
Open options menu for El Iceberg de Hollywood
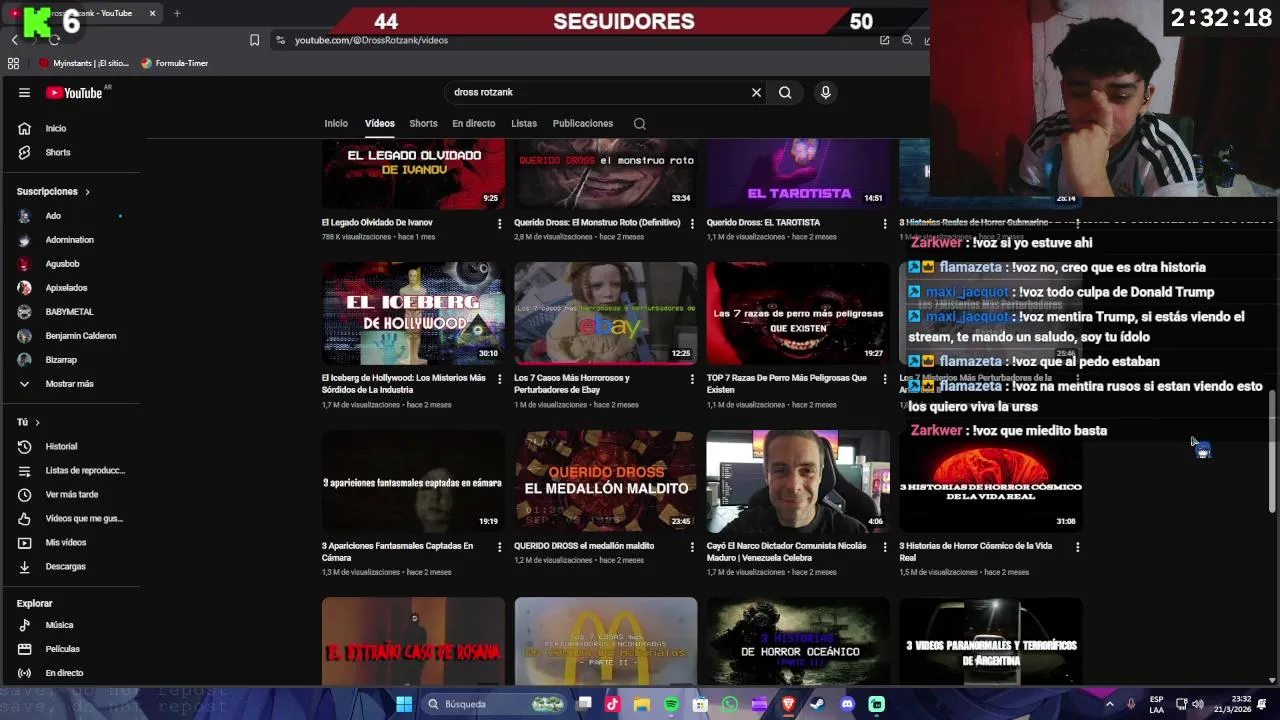pos(499,380)
